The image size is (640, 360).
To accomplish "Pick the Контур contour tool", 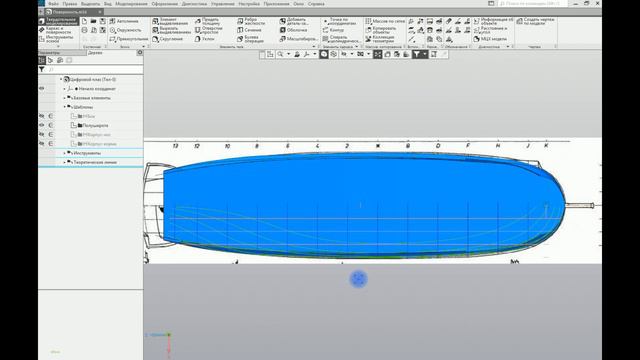I will [x=333, y=30].
